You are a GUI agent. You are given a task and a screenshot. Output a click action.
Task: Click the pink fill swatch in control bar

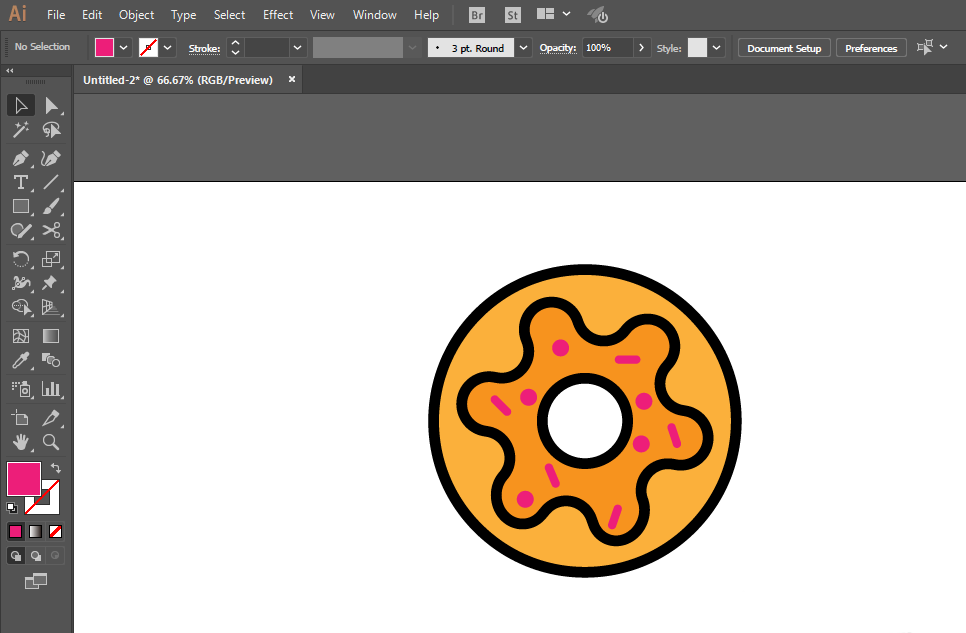[x=105, y=47]
